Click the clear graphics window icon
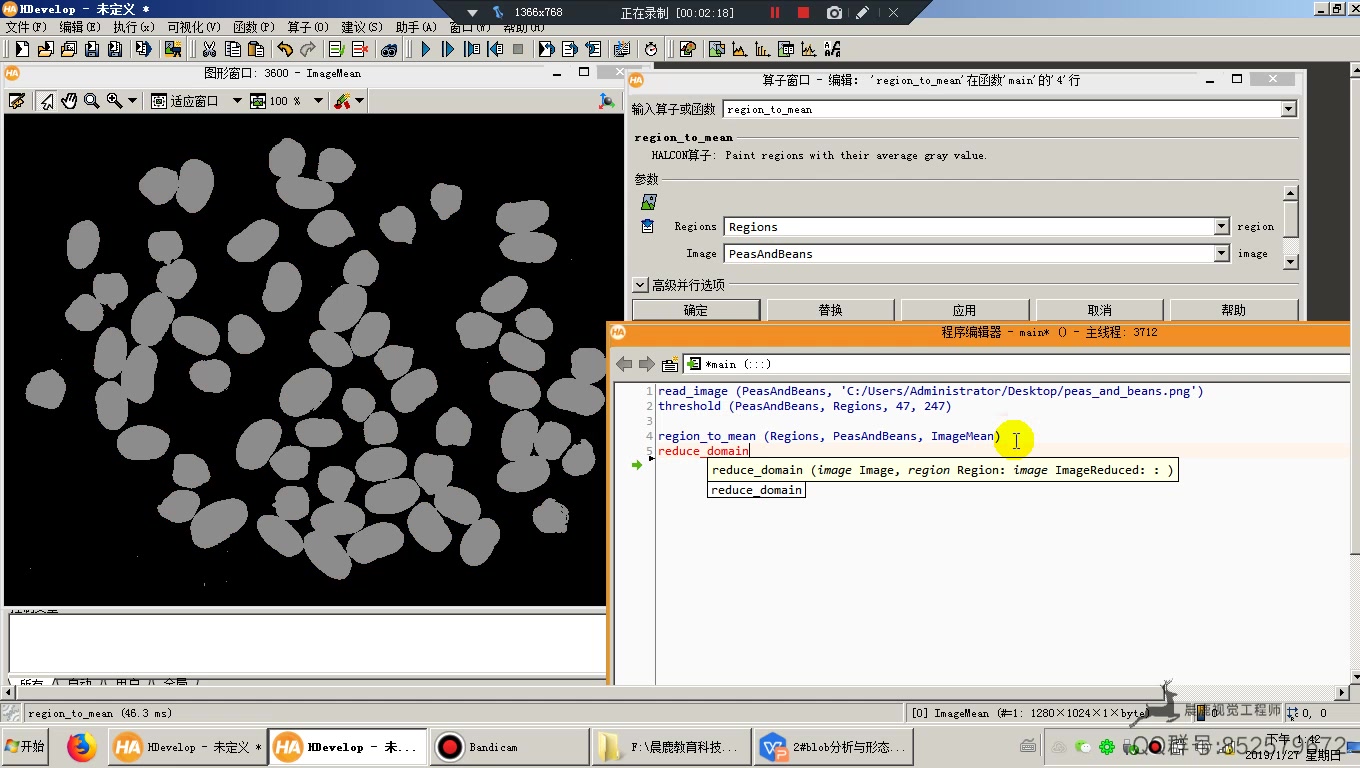 (x=17, y=101)
